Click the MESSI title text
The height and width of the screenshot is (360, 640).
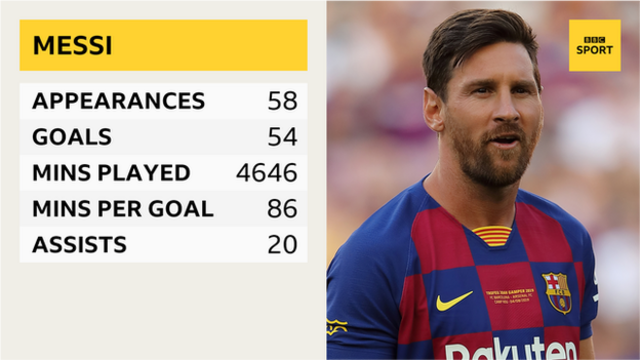[x=72, y=45]
